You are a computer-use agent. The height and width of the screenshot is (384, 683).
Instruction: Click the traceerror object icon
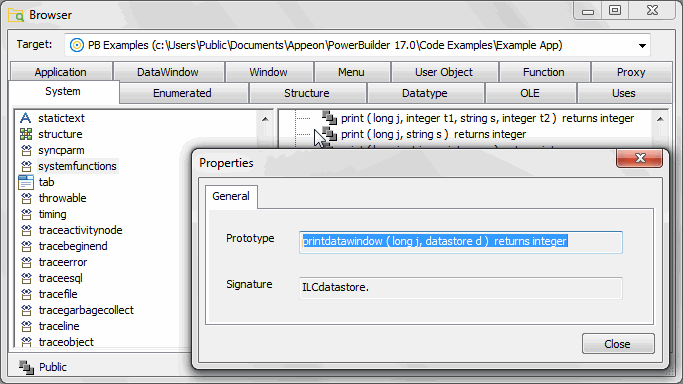point(26,262)
